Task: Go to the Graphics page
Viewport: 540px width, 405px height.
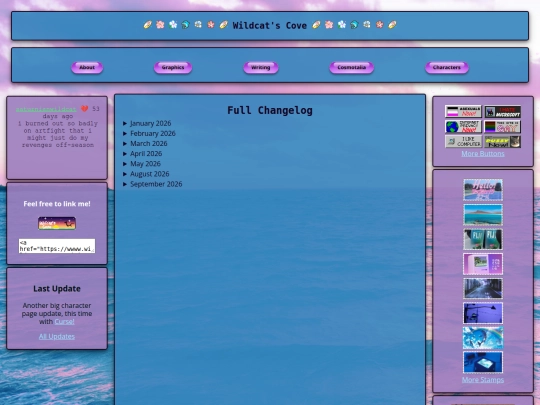Action: tap(173, 68)
